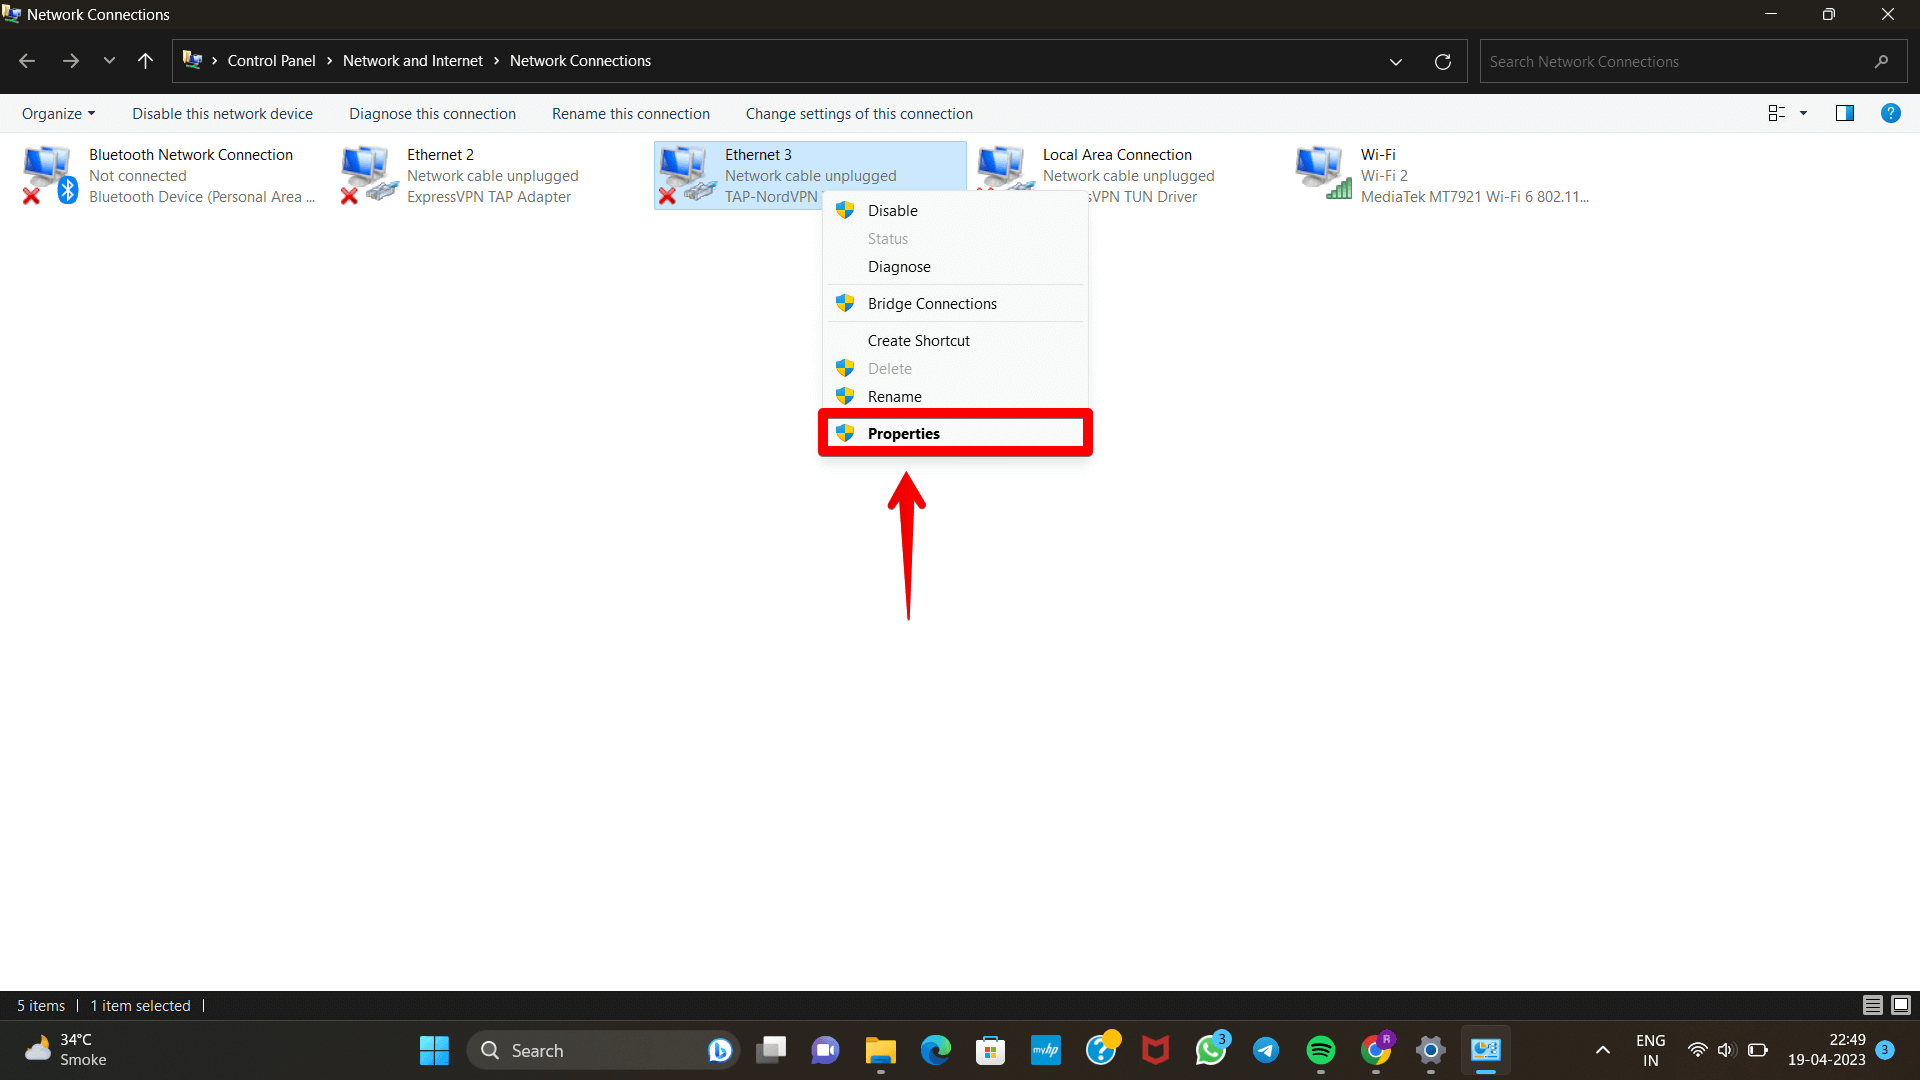Click the MediaTek MT7921 Wi-Fi 6 label
The height and width of the screenshot is (1080, 1920).
(1475, 197)
